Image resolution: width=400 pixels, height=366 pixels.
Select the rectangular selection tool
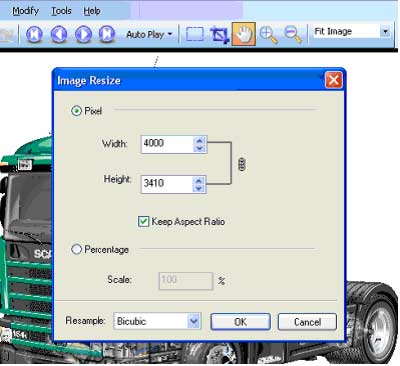pyautogui.click(x=195, y=34)
